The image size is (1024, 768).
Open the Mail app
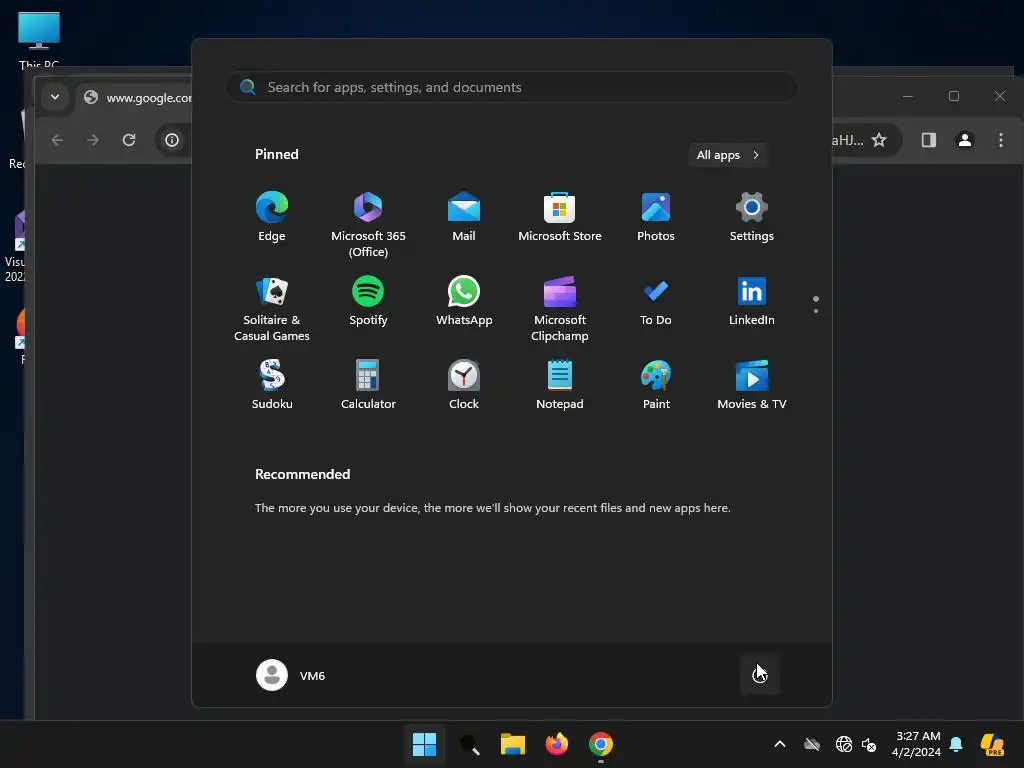point(464,217)
